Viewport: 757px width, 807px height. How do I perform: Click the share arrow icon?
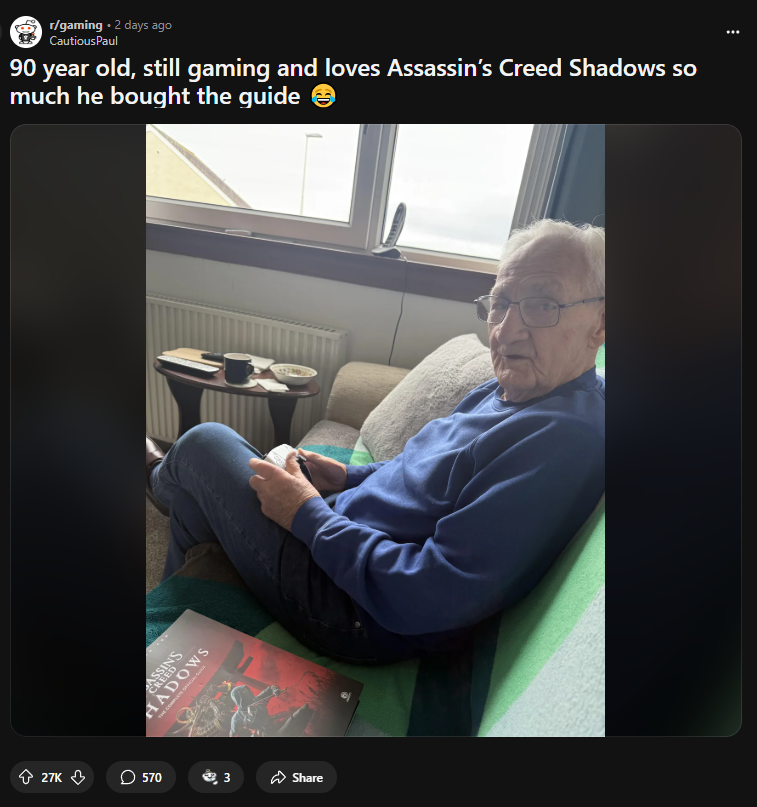pos(278,777)
